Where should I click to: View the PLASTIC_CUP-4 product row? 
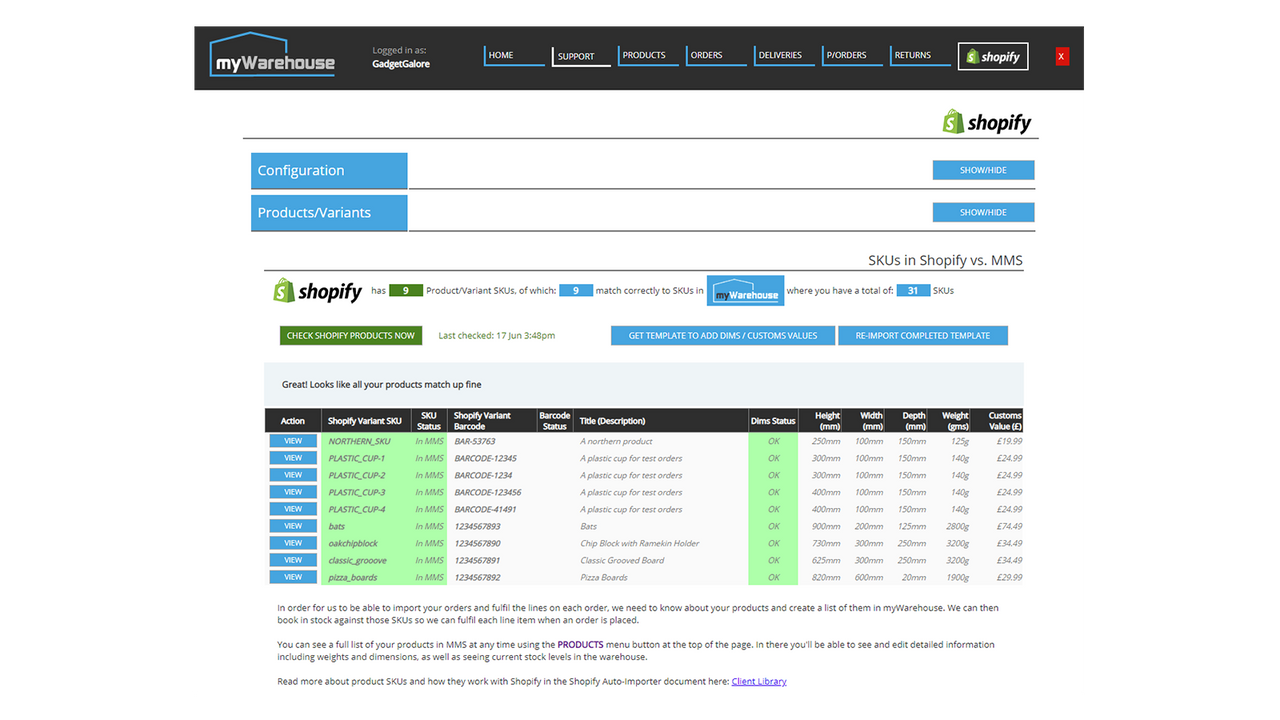[x=293, y=509]
